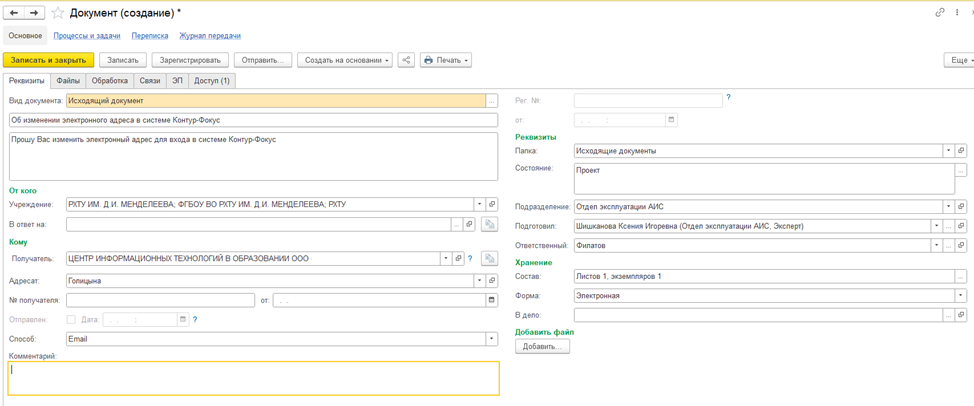The image size is (974, 406).
Task: Expand the Создать на основании menu
Action: point(345,60)
